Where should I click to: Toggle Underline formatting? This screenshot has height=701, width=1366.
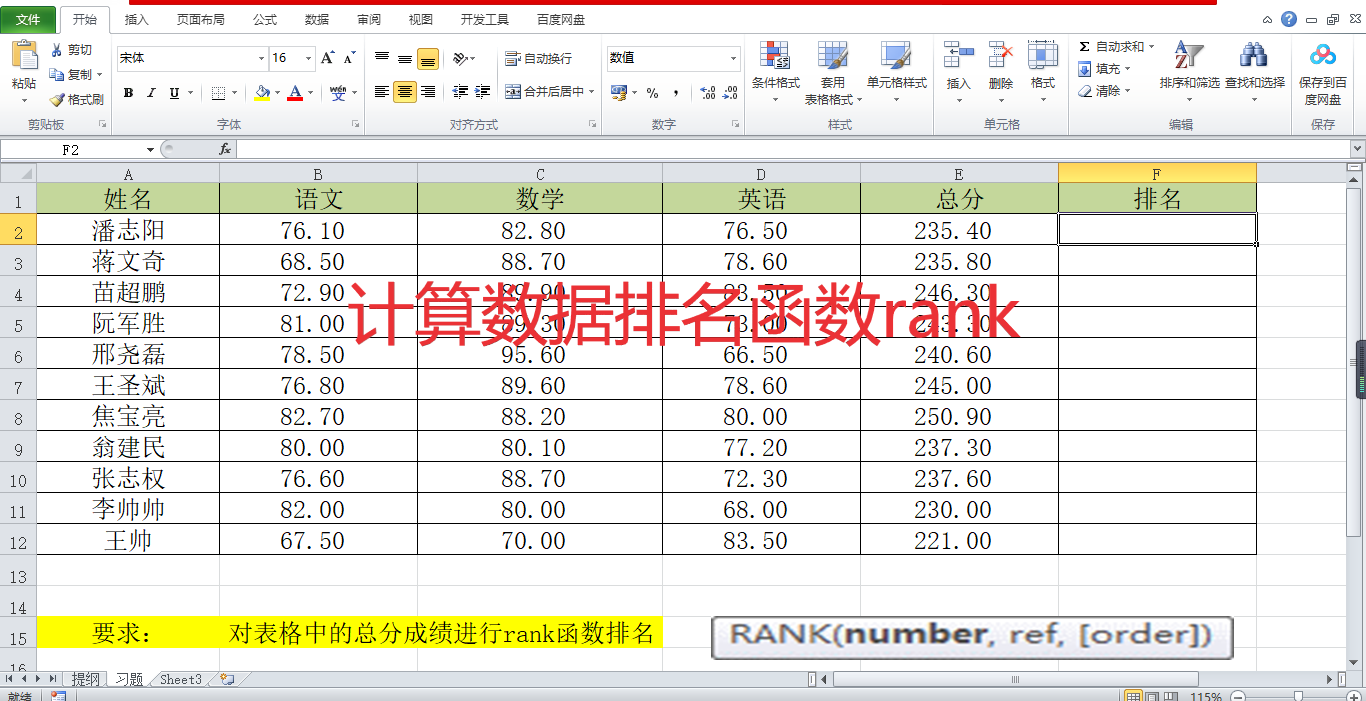click(174, 93)
